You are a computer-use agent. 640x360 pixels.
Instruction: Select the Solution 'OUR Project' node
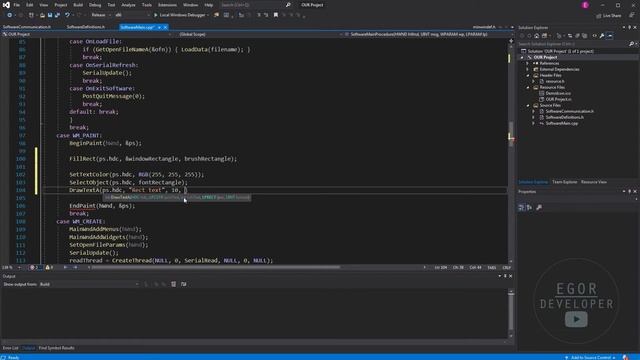click(560, 51)
